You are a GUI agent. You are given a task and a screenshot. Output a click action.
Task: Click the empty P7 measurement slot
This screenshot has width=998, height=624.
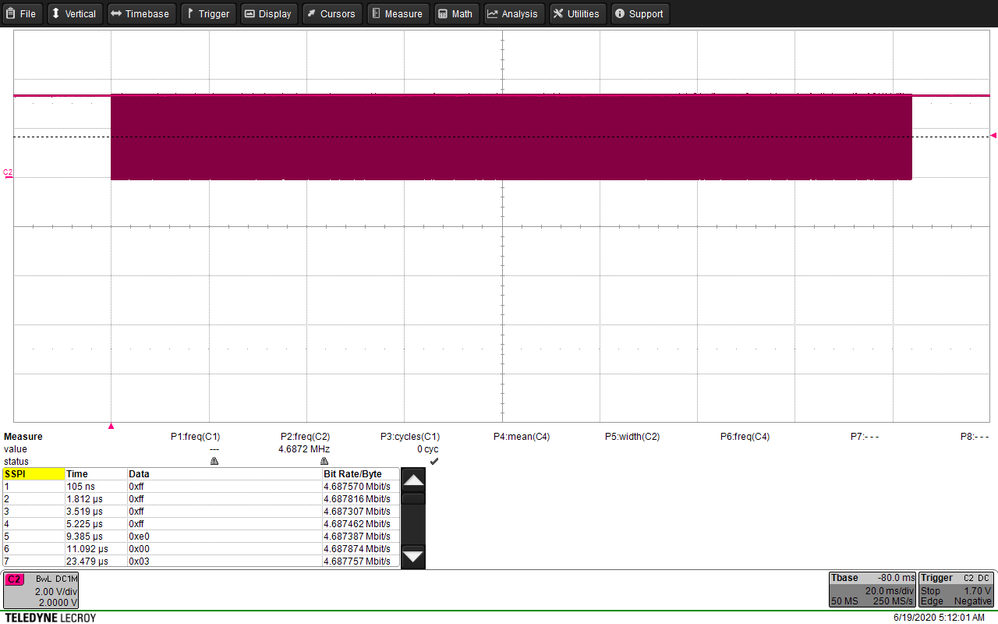click(x=864, y=437)
